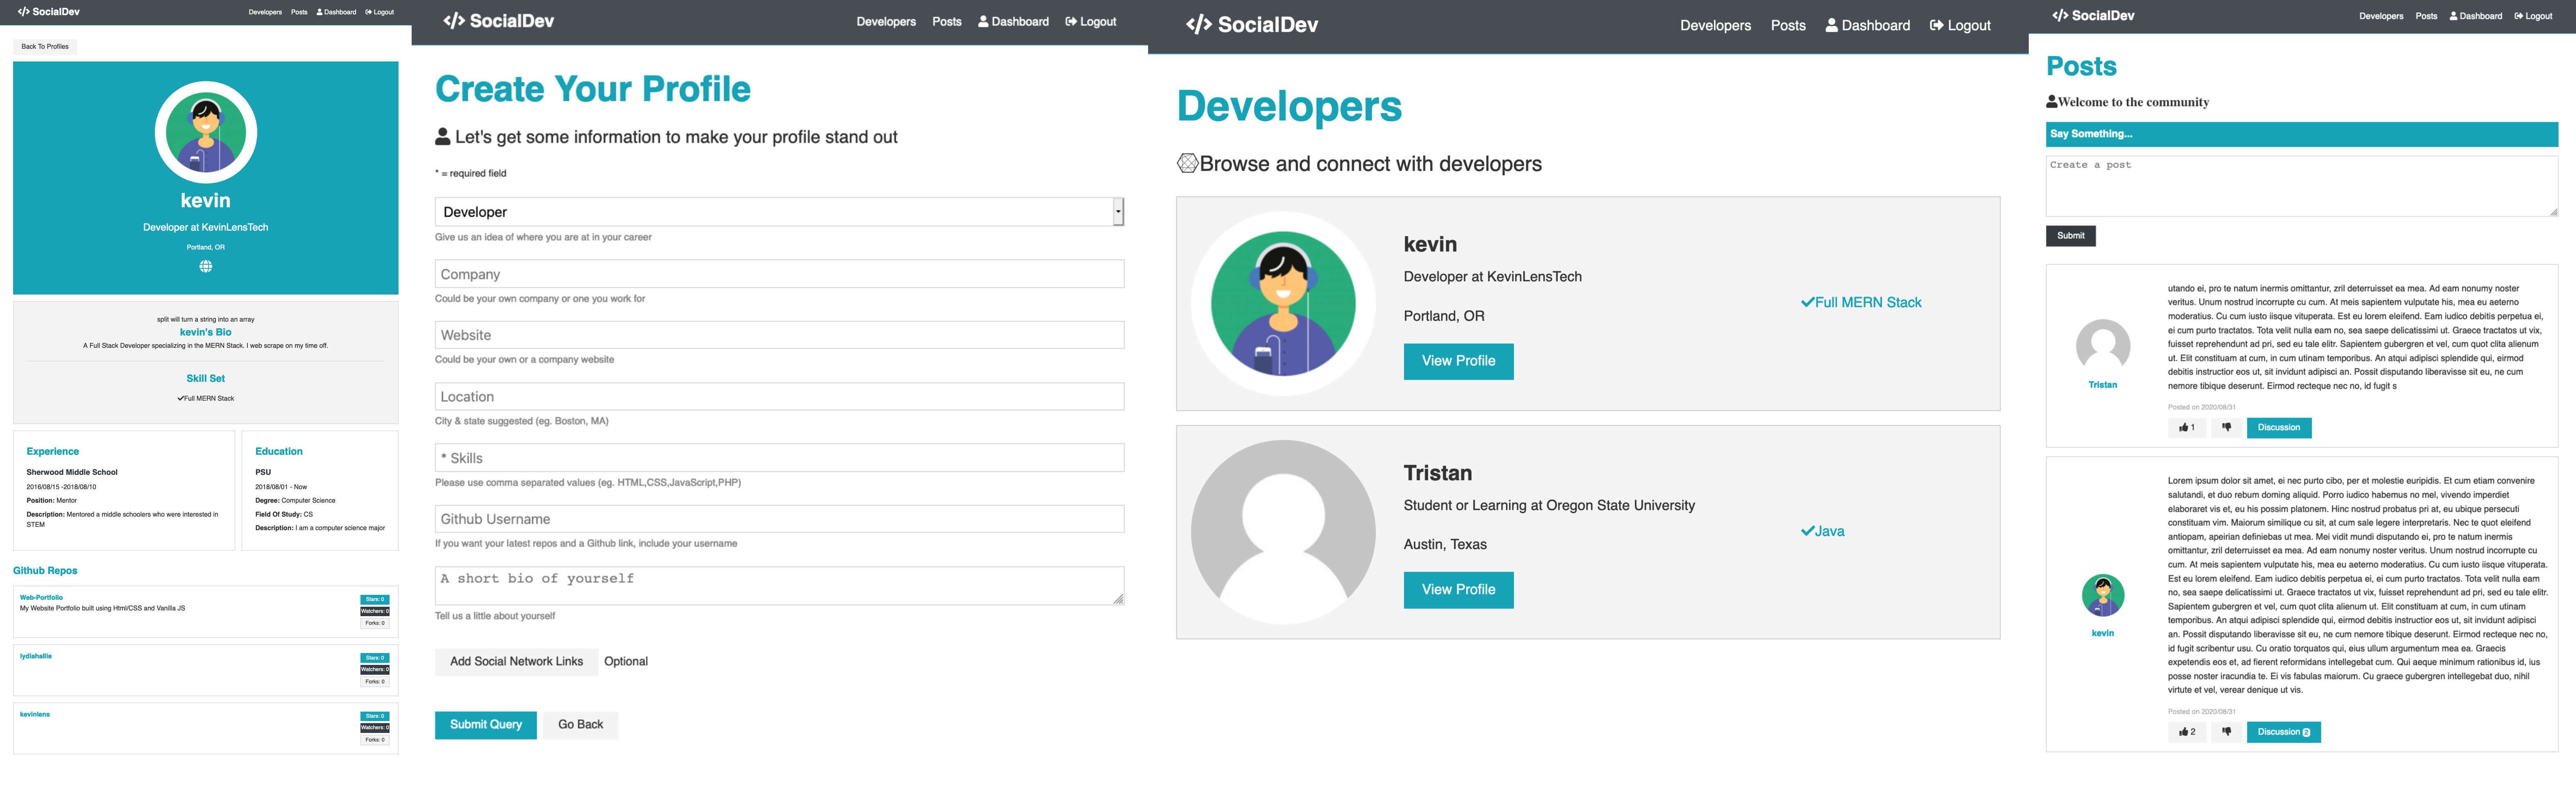View Profile of kevin
Screen dimensions: 2576x787
click(x=1458, y=361)
